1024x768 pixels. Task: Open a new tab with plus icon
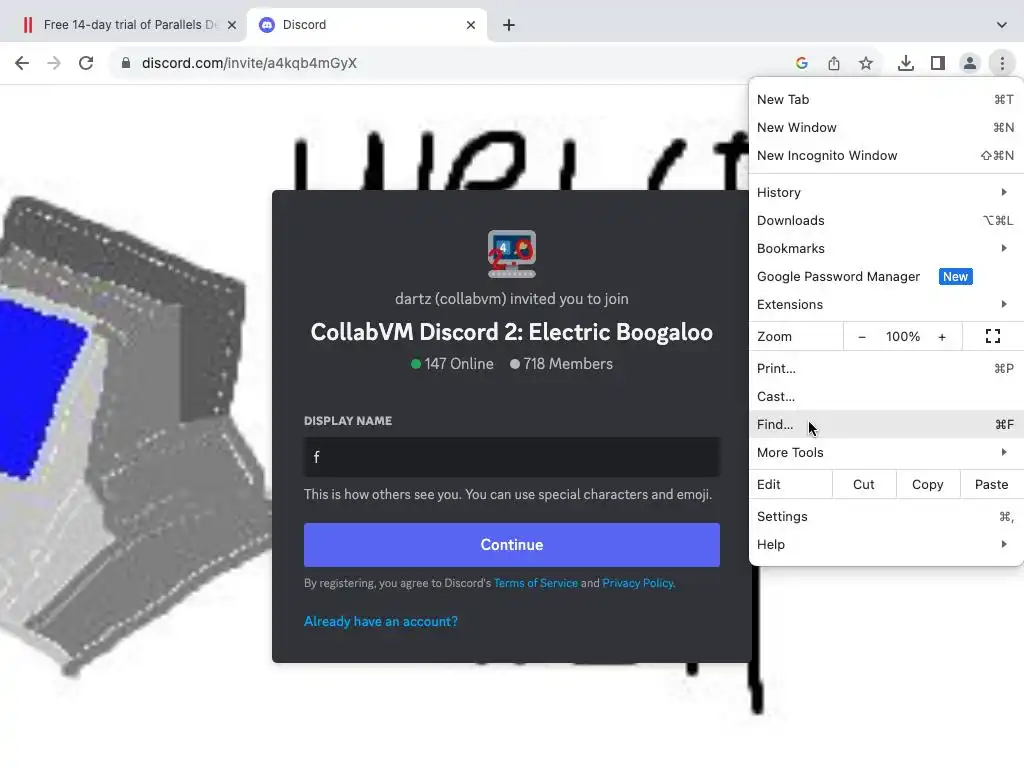tap(509, 25)
